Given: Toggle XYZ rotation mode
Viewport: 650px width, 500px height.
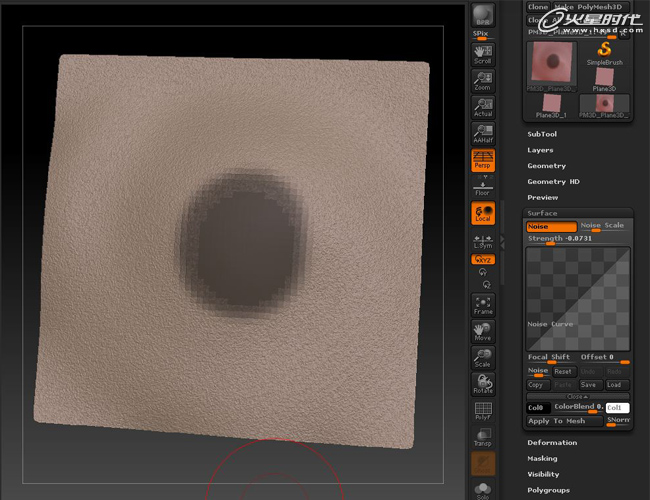Looking at the screenshot, I should pos(483,260).
